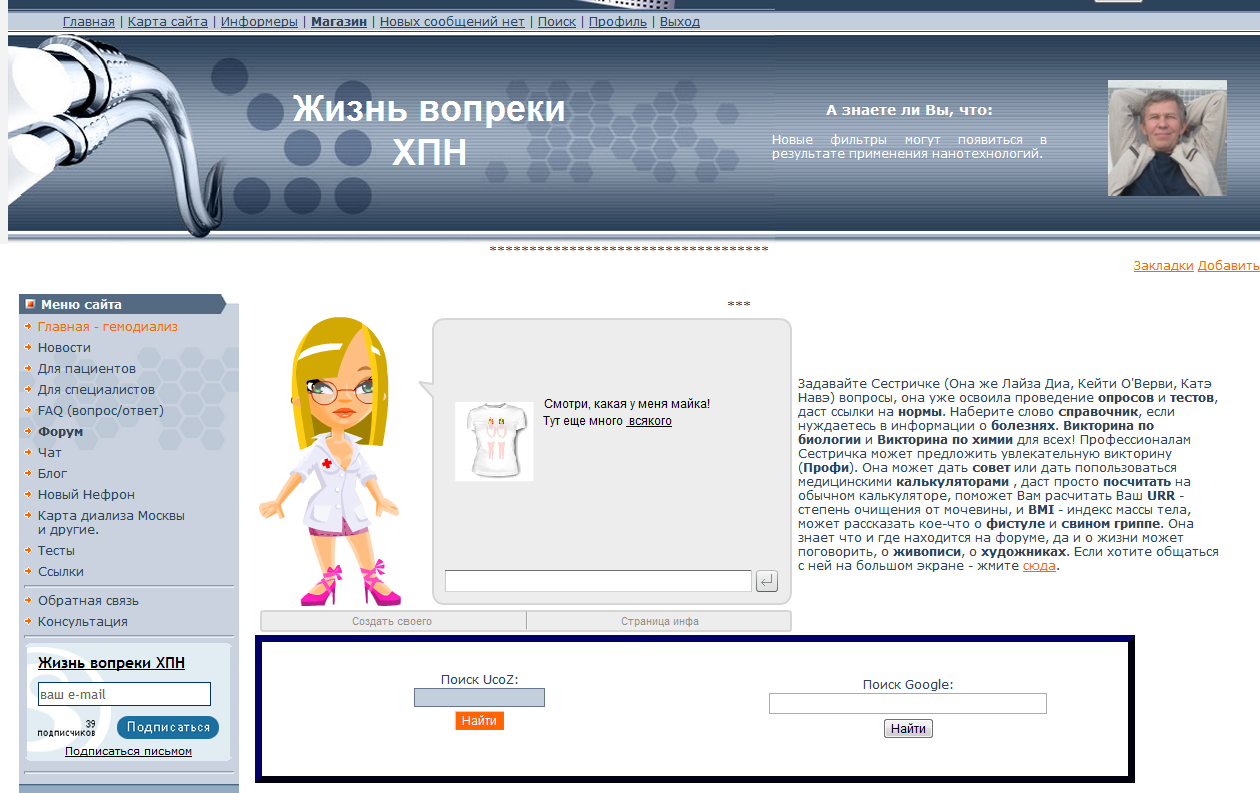Open Карта сайта in top navigation

pos(167,21)
